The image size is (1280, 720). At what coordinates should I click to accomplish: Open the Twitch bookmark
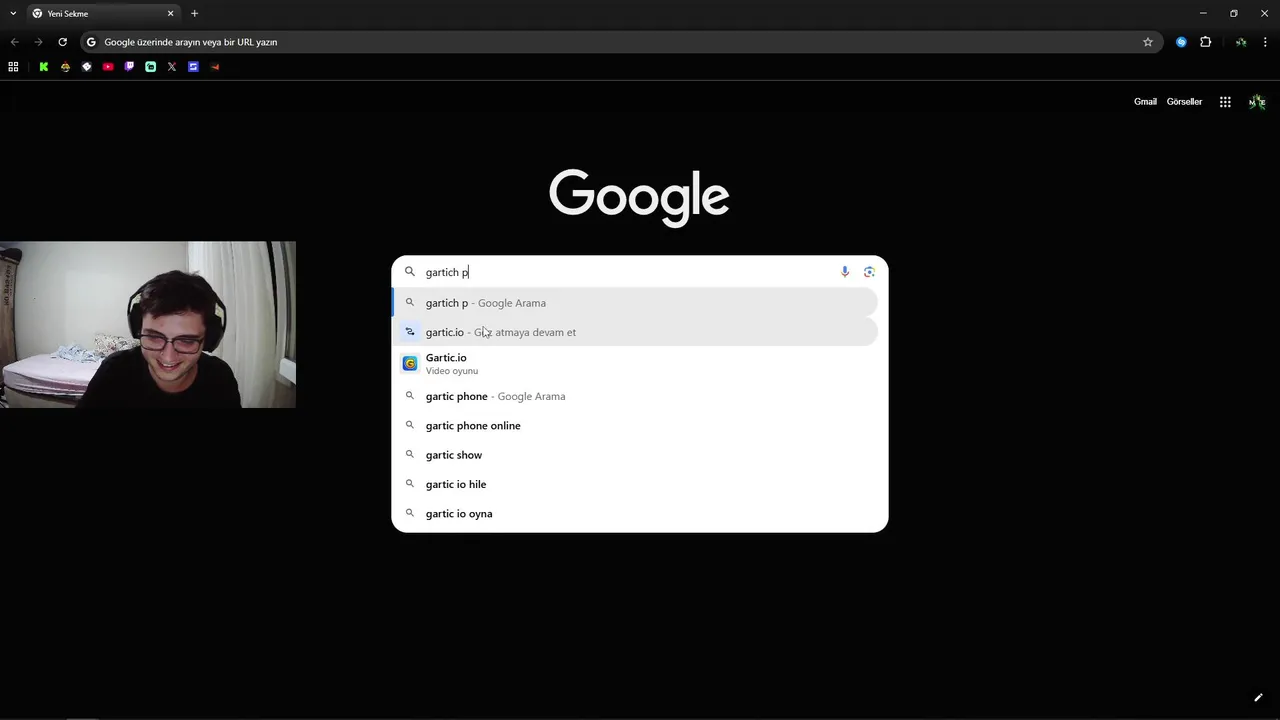[129, 67]
